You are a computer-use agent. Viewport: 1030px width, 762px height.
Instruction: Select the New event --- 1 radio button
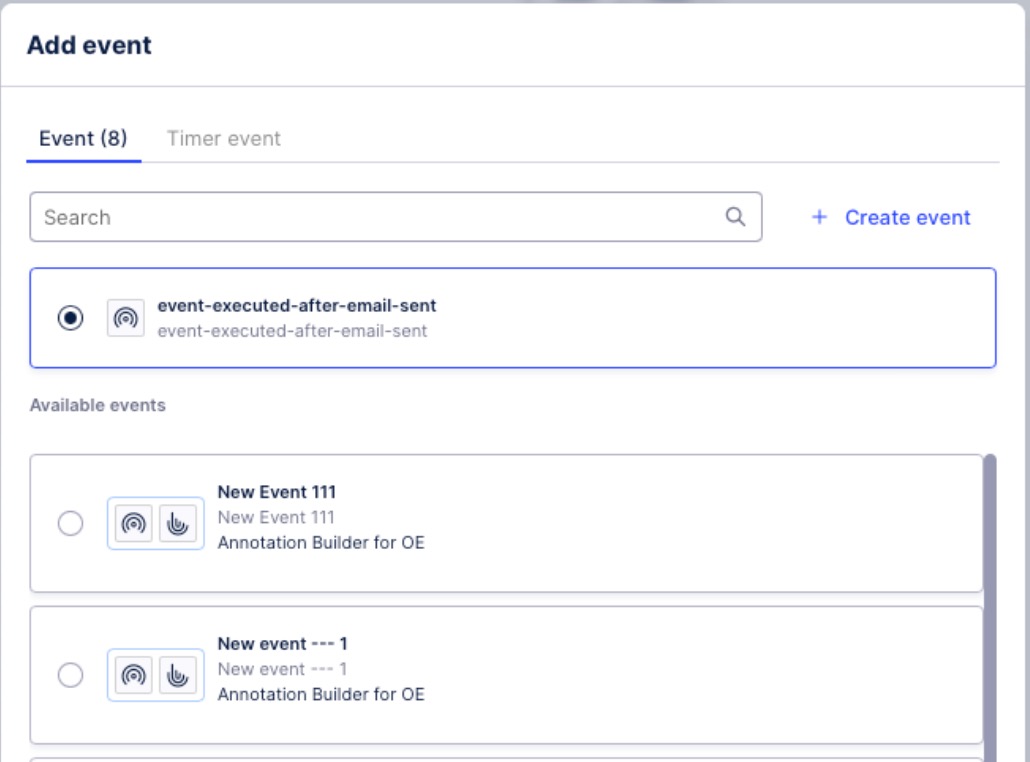[x=71, y=676]
